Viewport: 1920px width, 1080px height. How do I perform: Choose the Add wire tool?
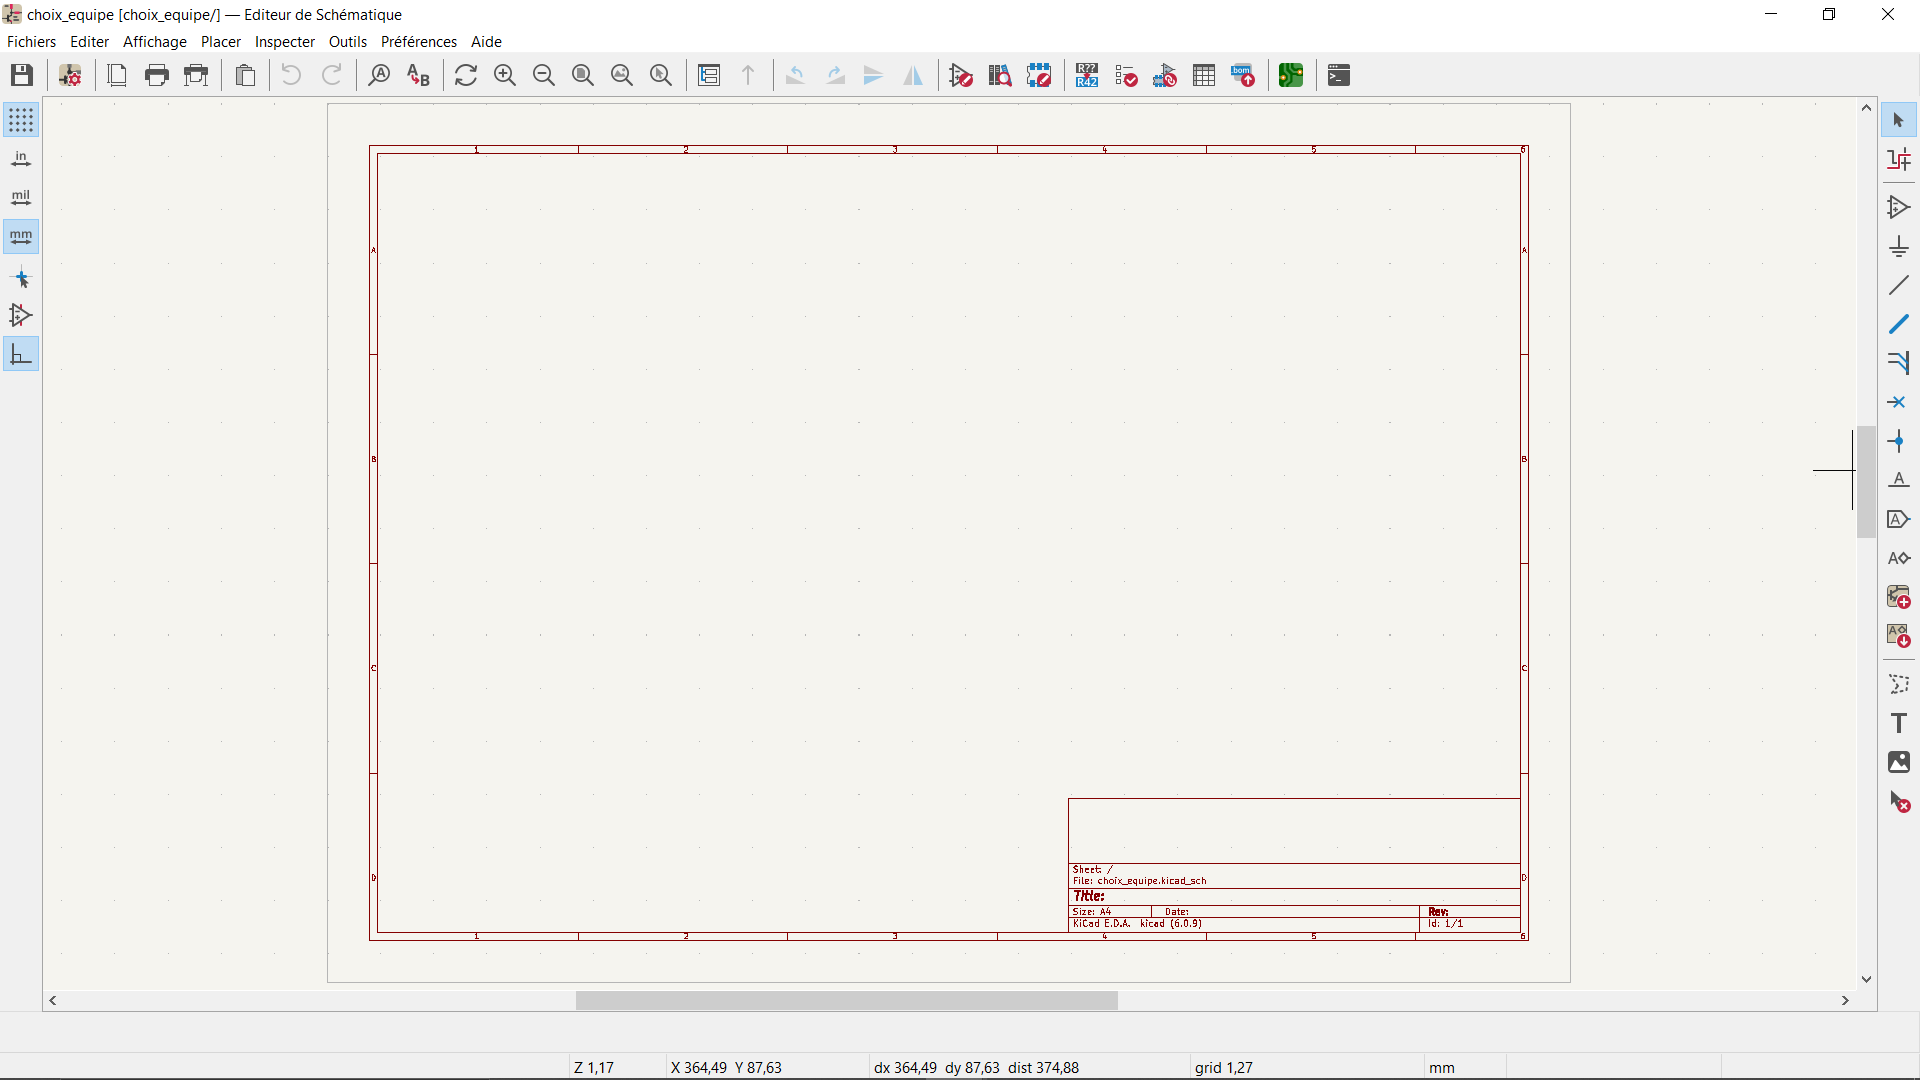click(1898, 286)
